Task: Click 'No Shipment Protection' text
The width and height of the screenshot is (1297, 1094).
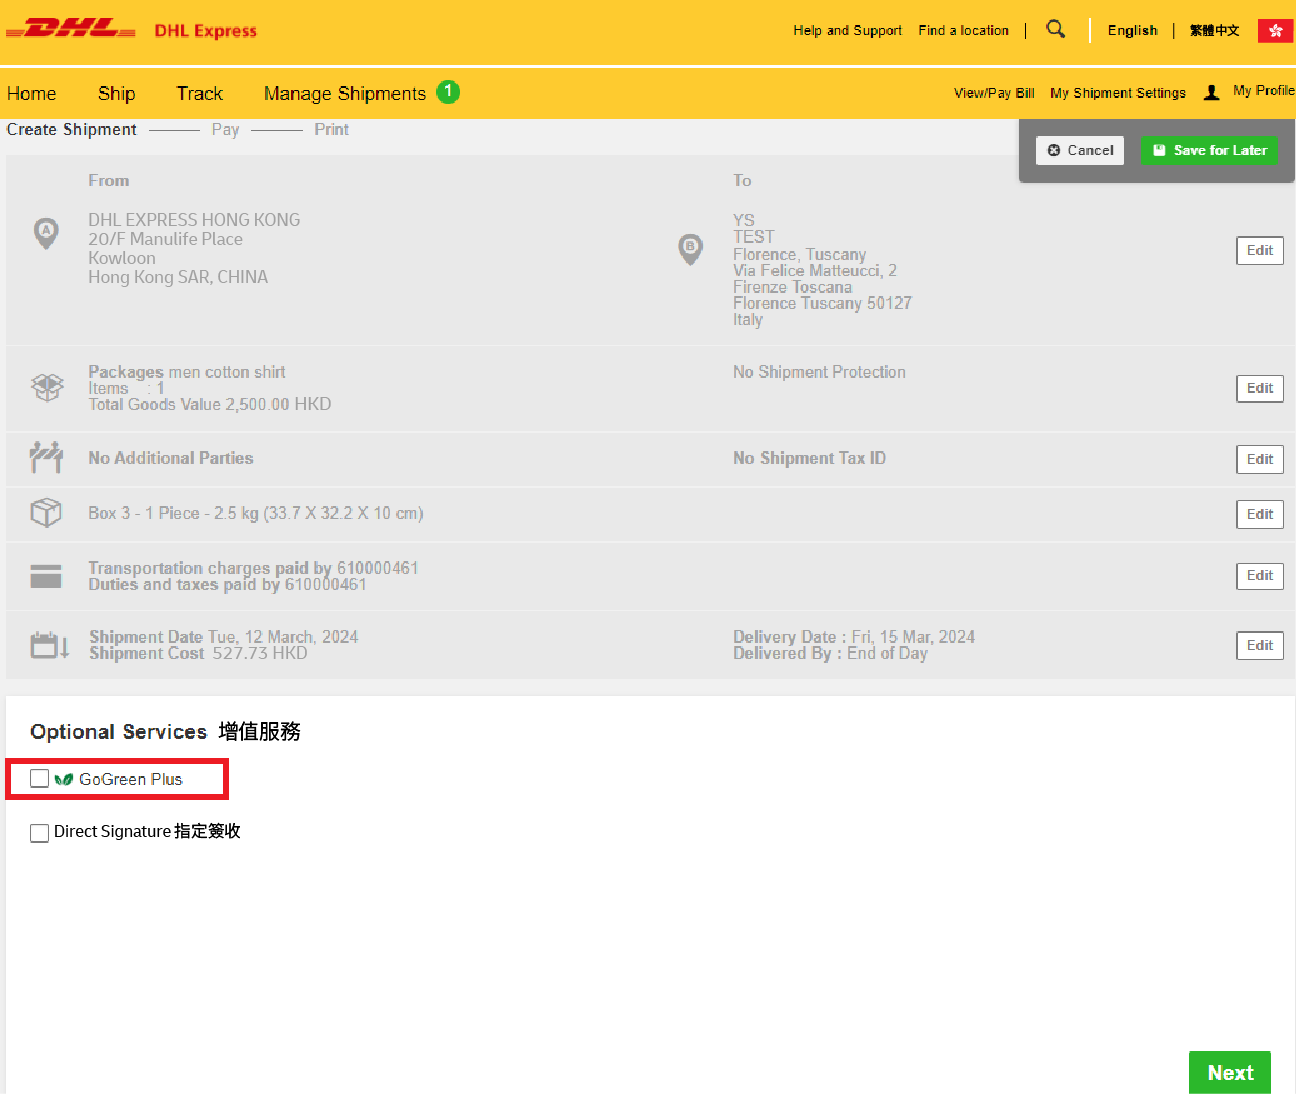Action: click(819, 372)
